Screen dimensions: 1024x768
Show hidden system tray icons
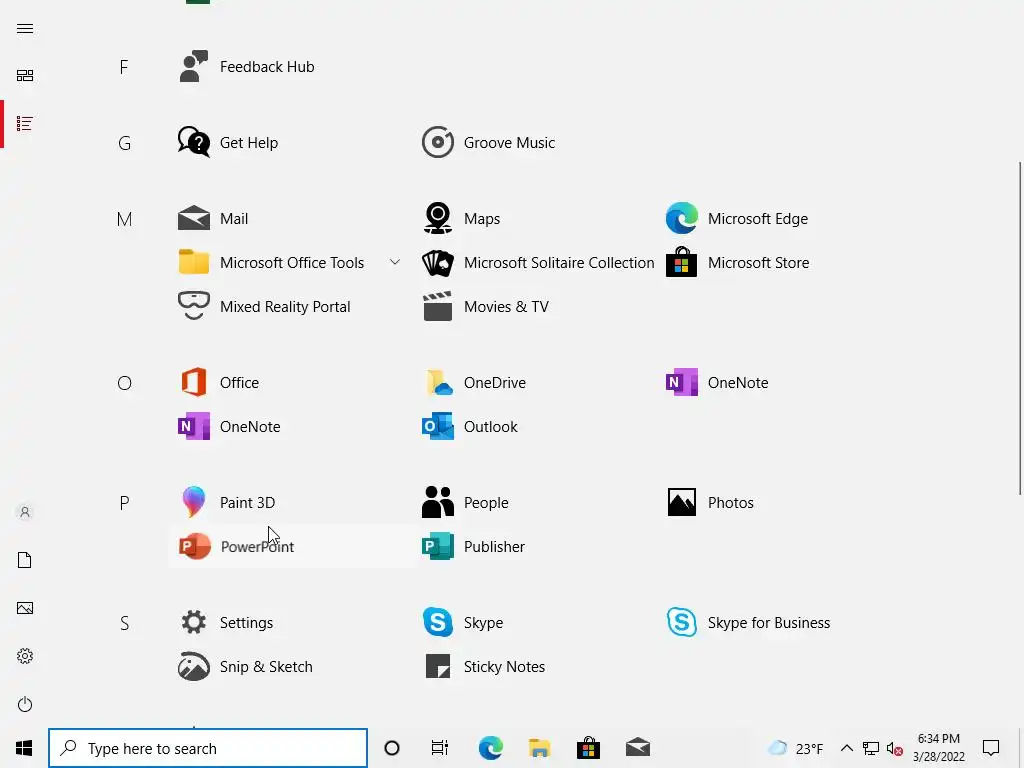[846, 748]
